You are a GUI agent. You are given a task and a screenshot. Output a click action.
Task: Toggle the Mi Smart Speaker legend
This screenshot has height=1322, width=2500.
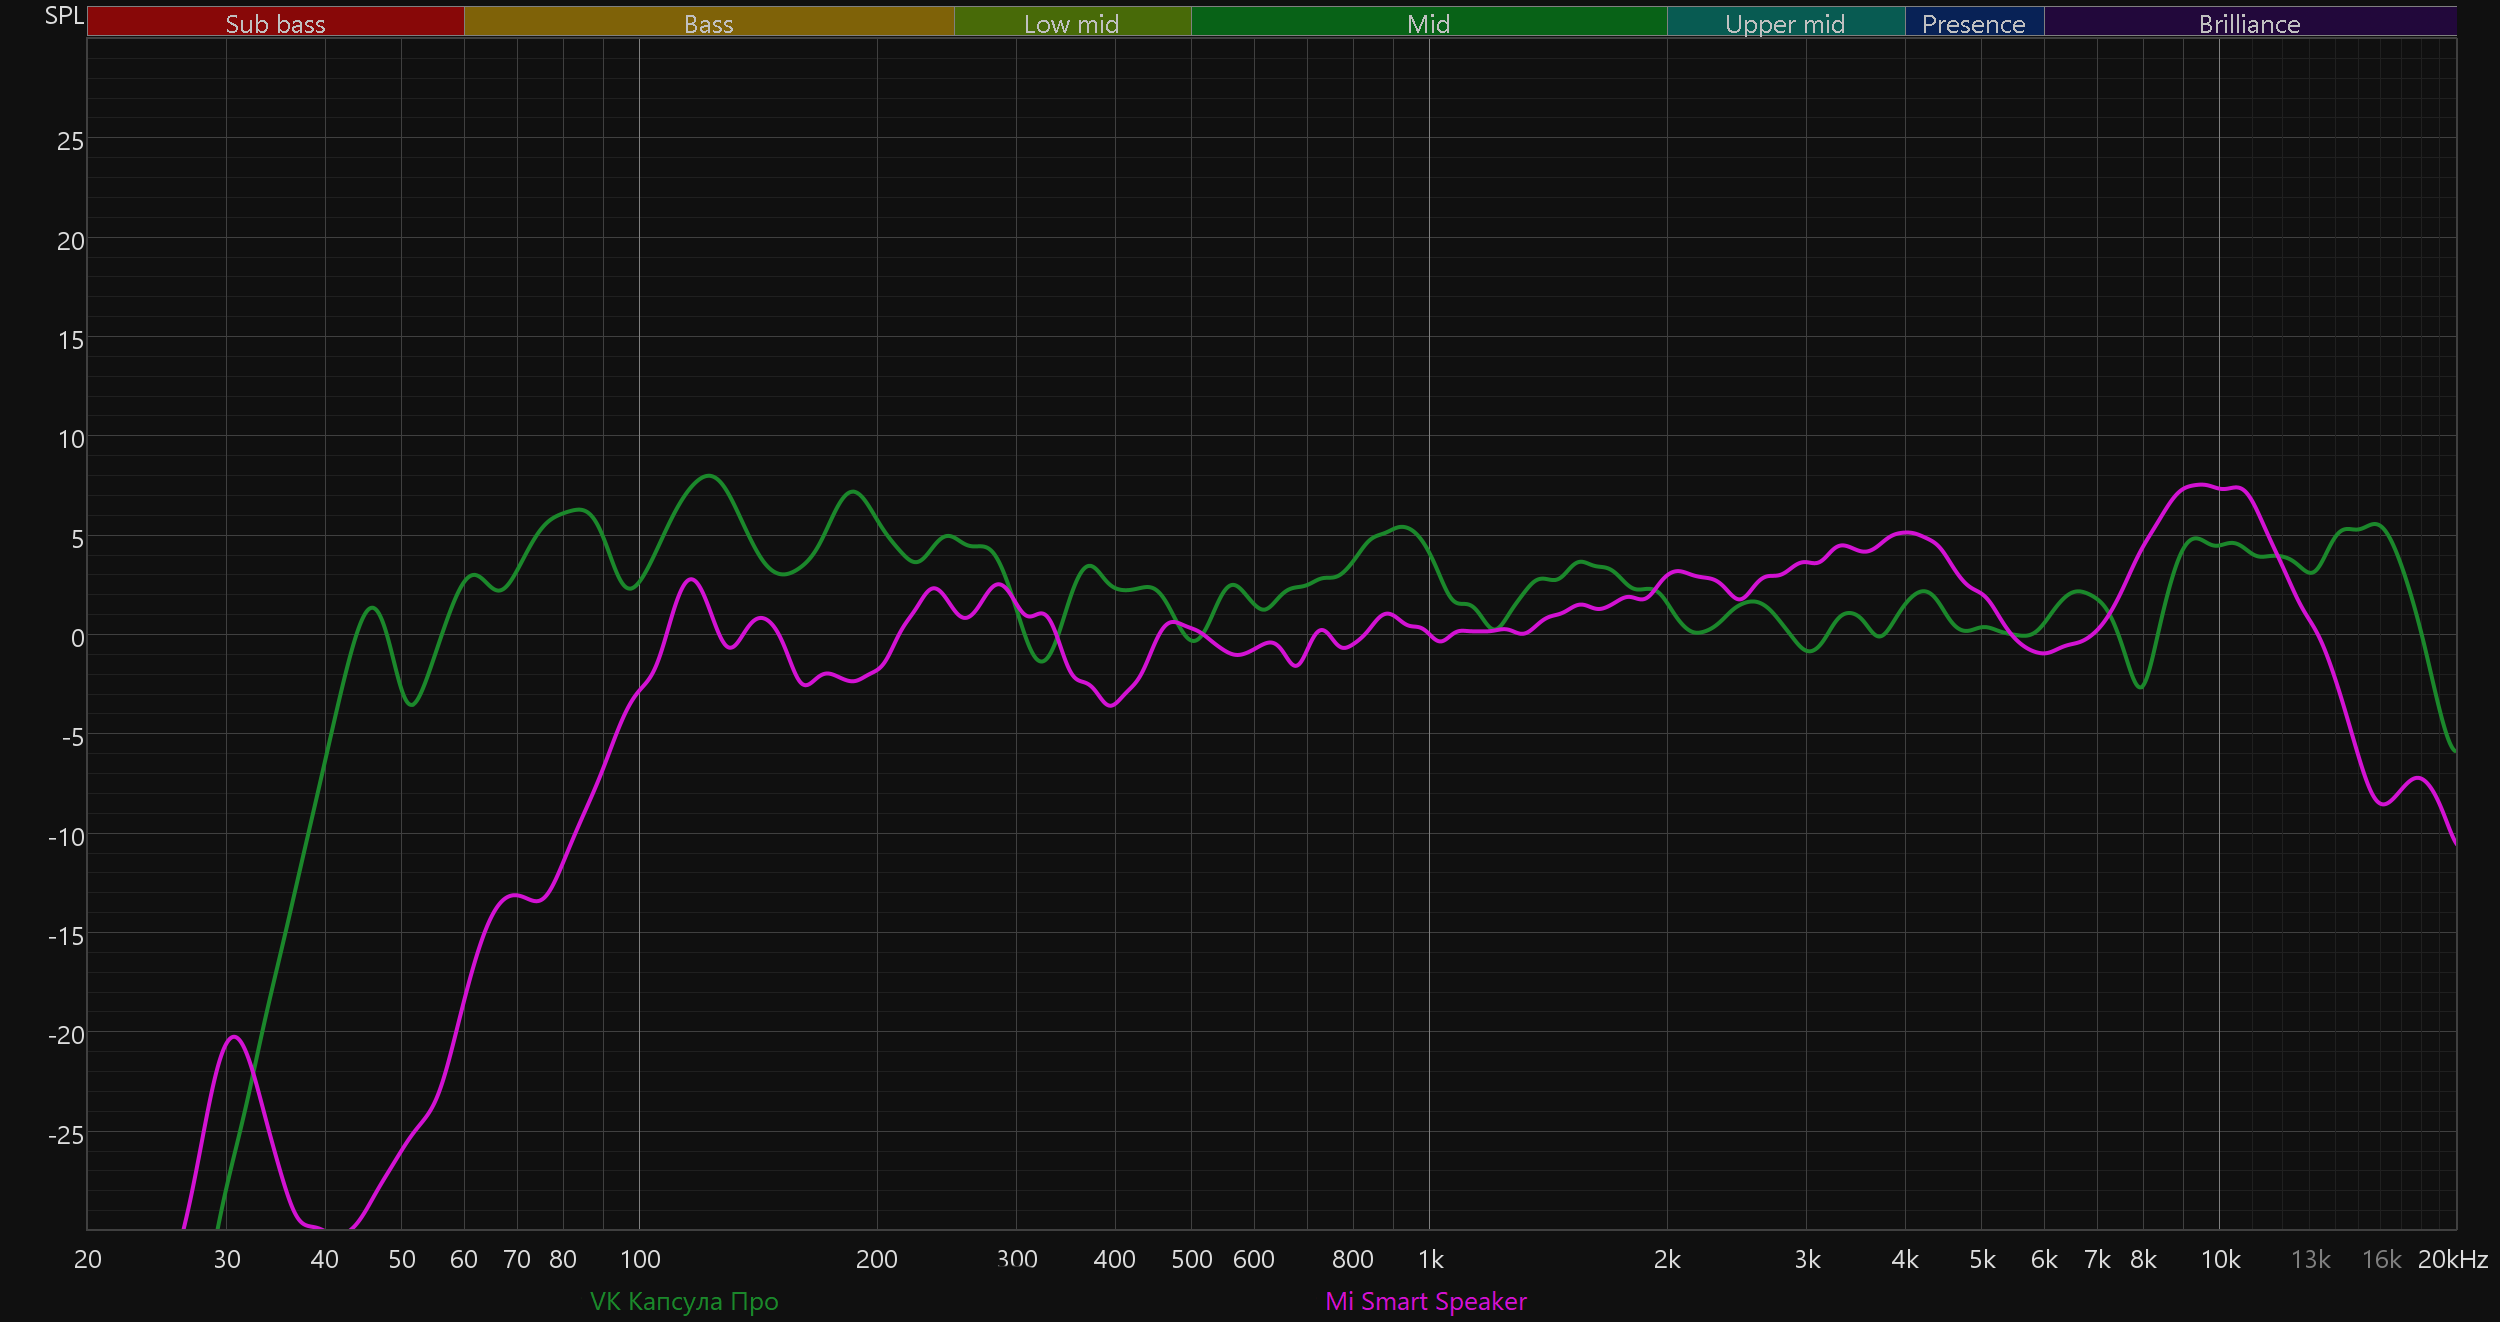1425,1301
